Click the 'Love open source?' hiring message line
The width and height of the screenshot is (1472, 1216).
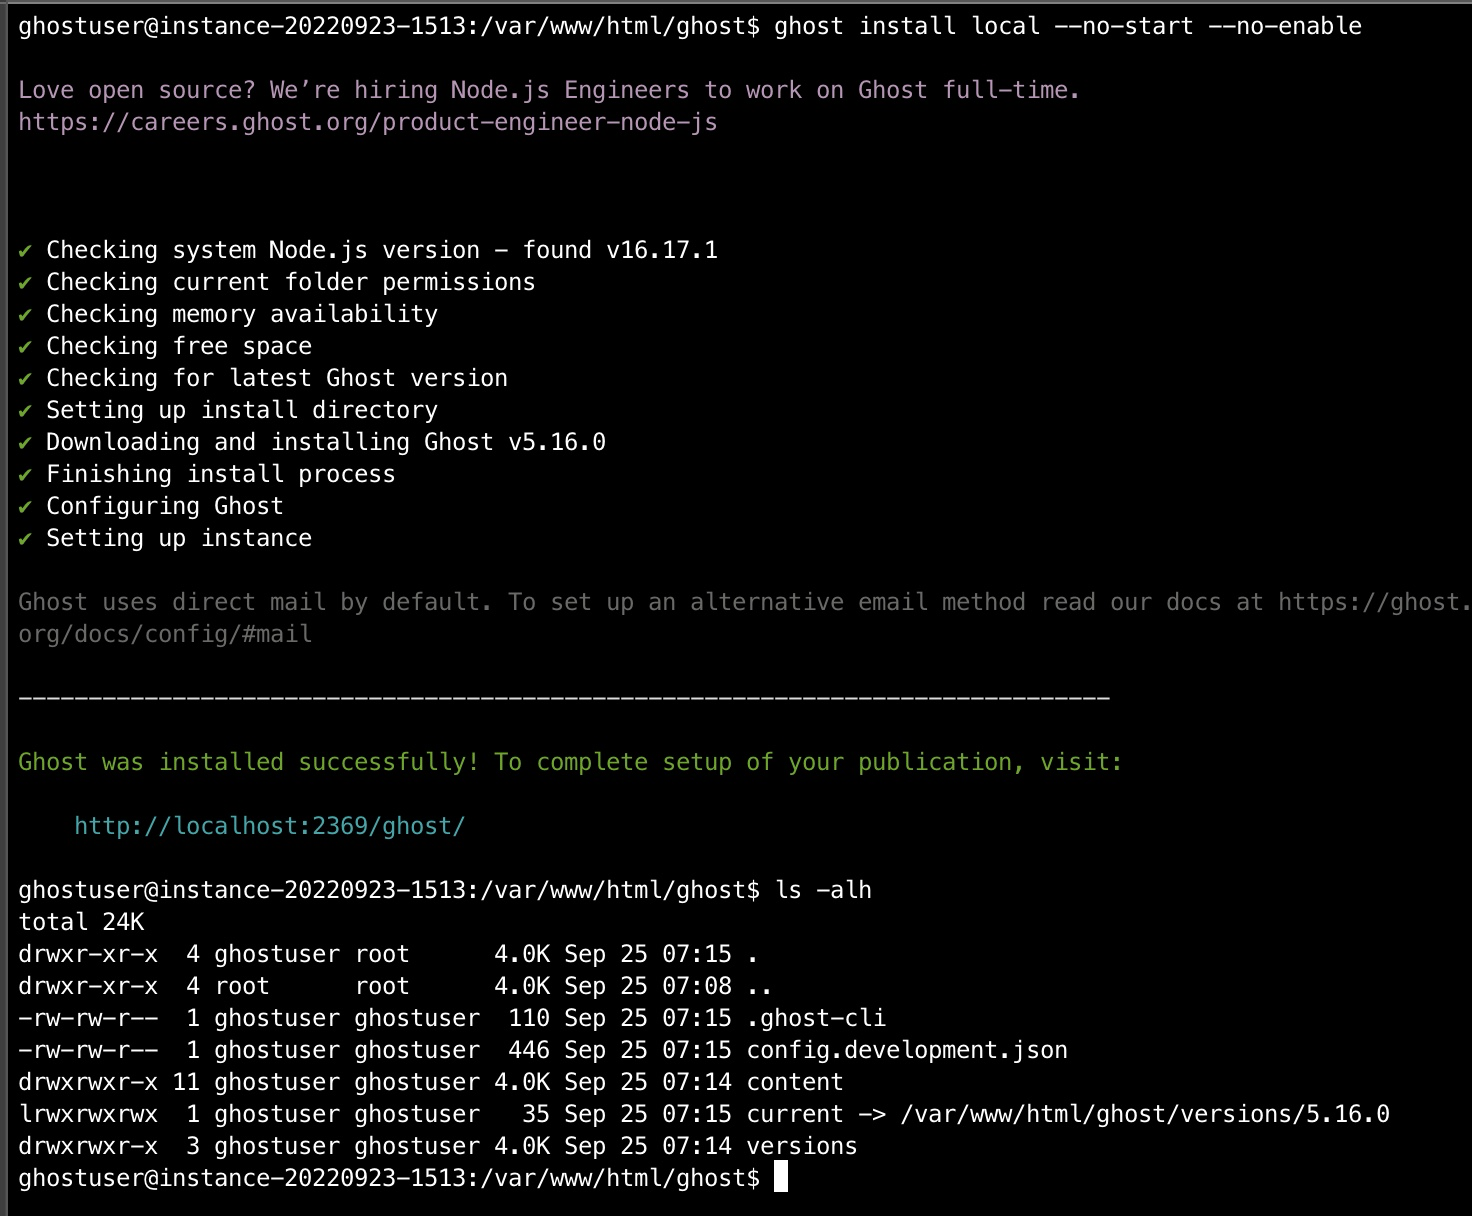click(x=549, y=90)
